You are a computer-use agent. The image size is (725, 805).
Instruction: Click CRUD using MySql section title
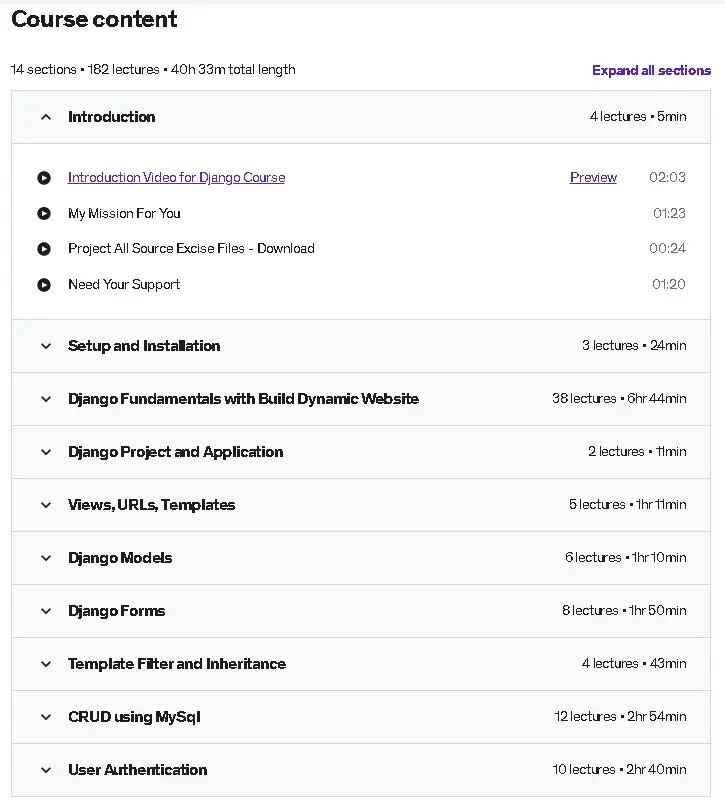click(x=134, y=717)
